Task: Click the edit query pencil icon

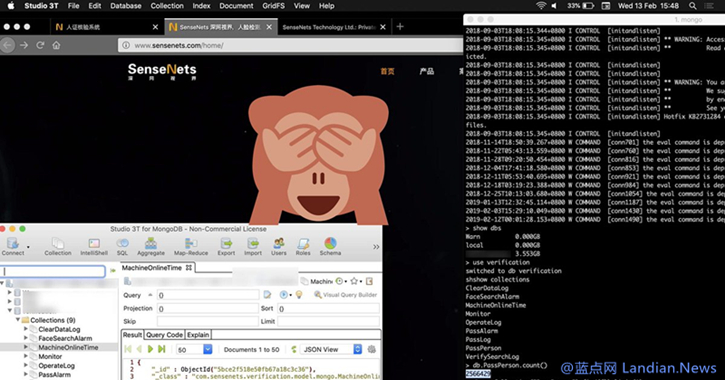Action: pos(267,294)
